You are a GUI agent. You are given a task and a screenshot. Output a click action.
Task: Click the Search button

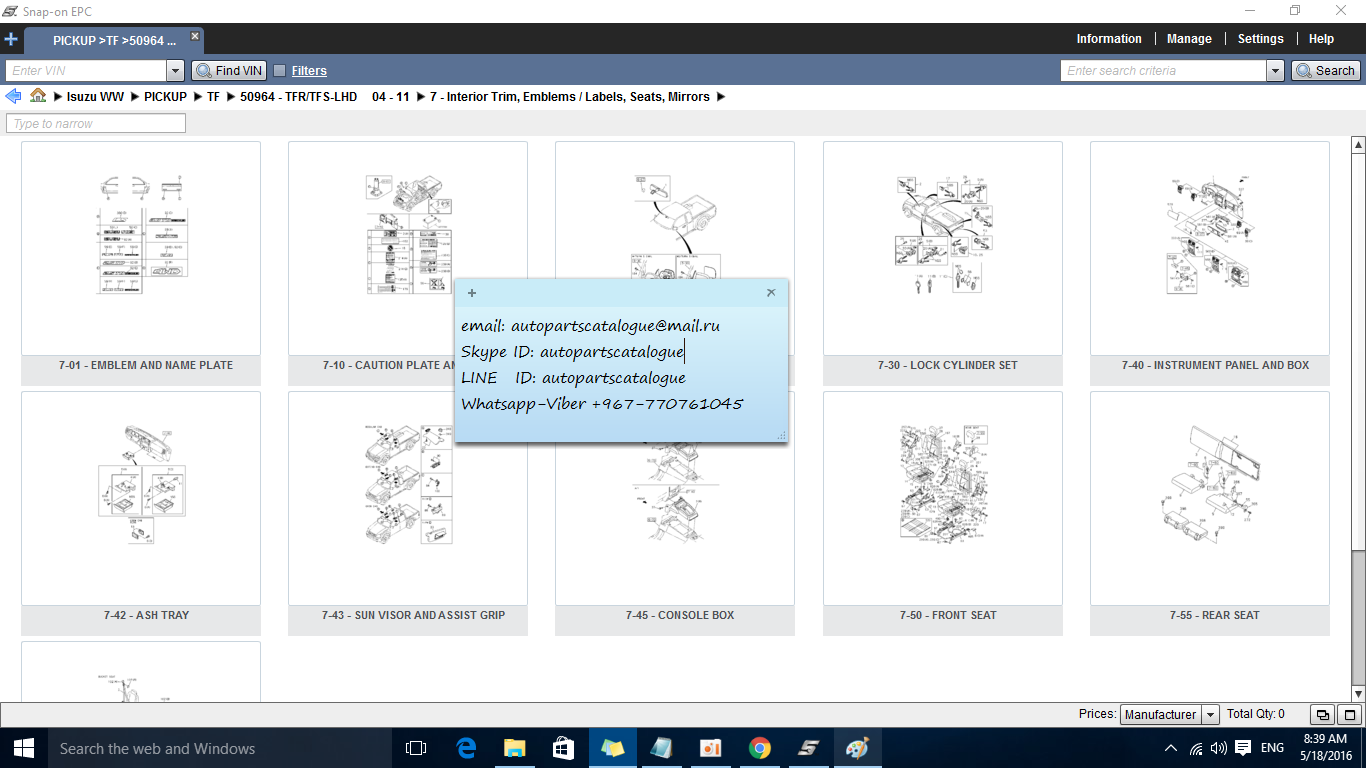(1325, 71)
